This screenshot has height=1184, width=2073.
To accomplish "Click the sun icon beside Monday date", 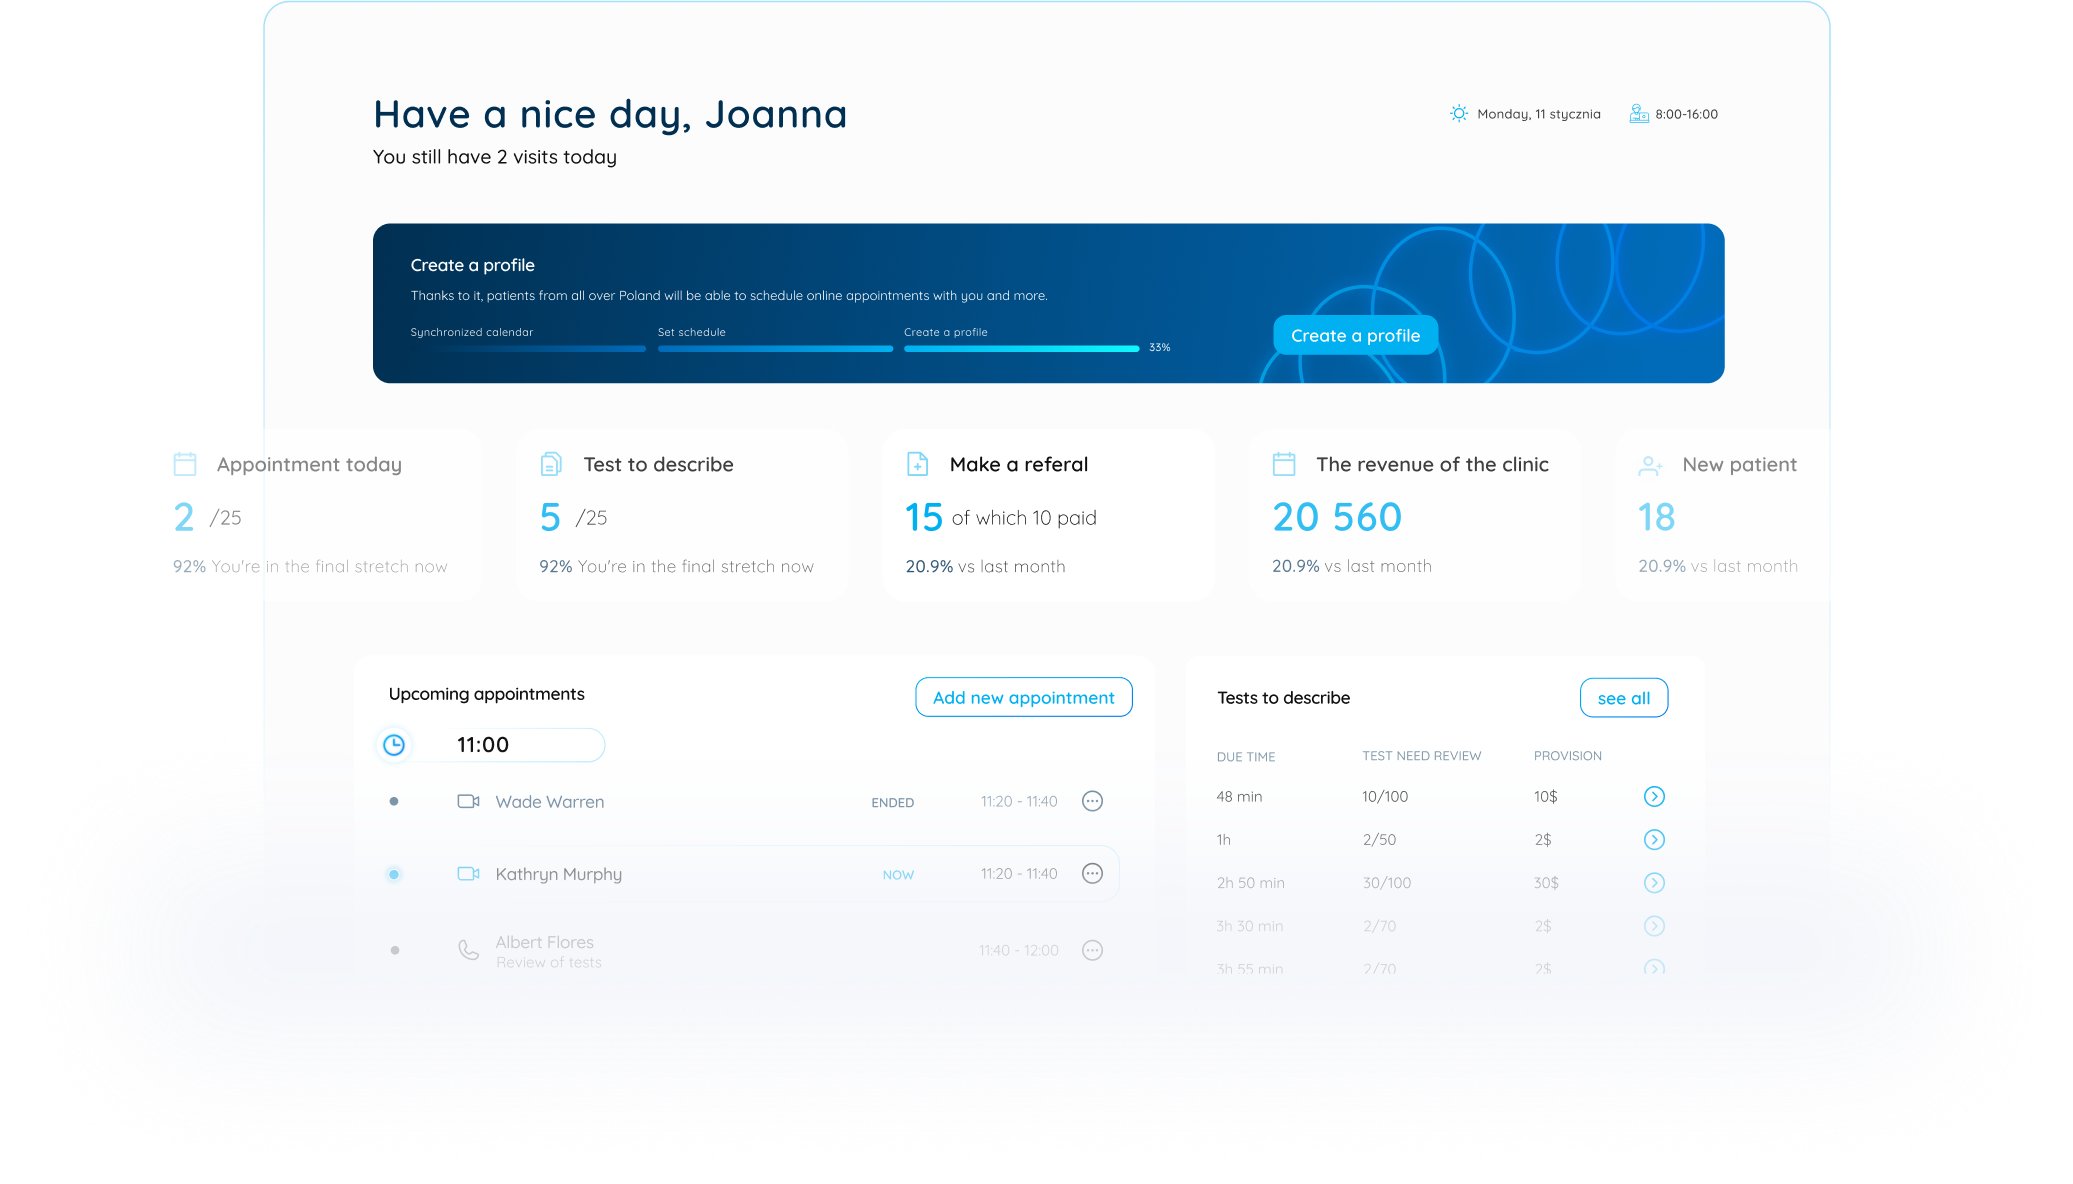I will click(1459, 114).
